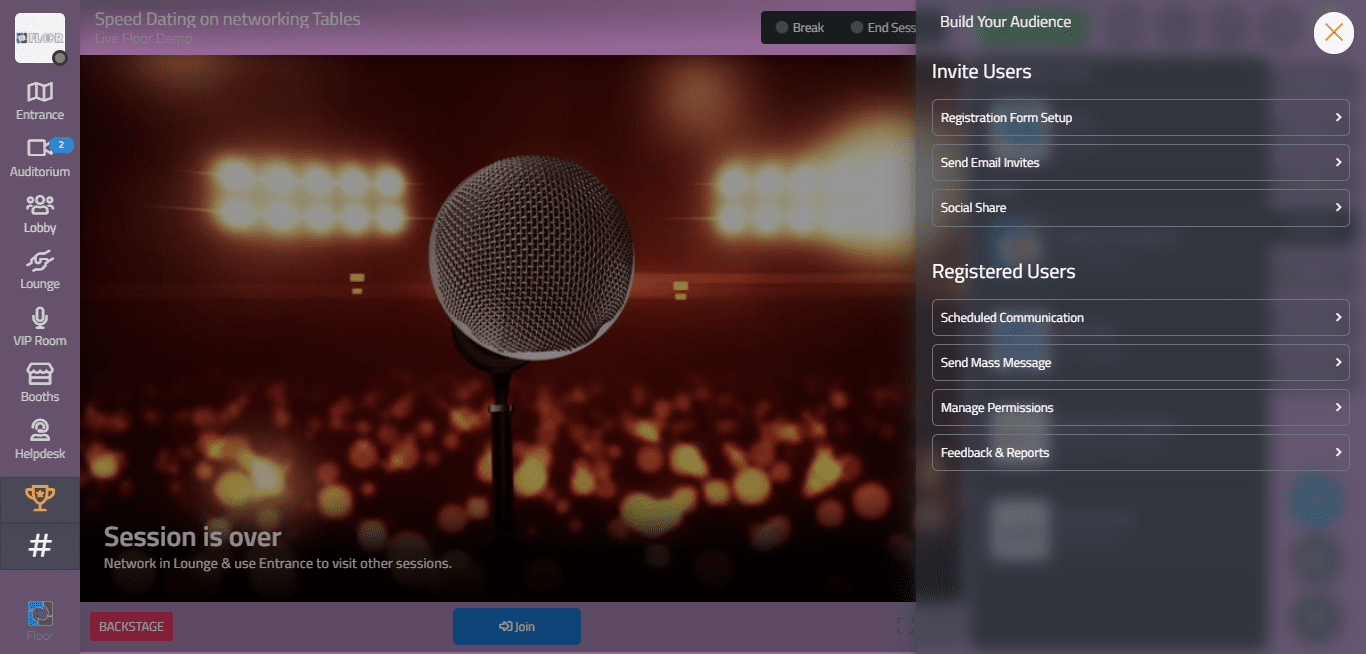This screenshot has width=1366, height=654.
Task: Open the Manage Permissions panel
Action: (1140, 407)
